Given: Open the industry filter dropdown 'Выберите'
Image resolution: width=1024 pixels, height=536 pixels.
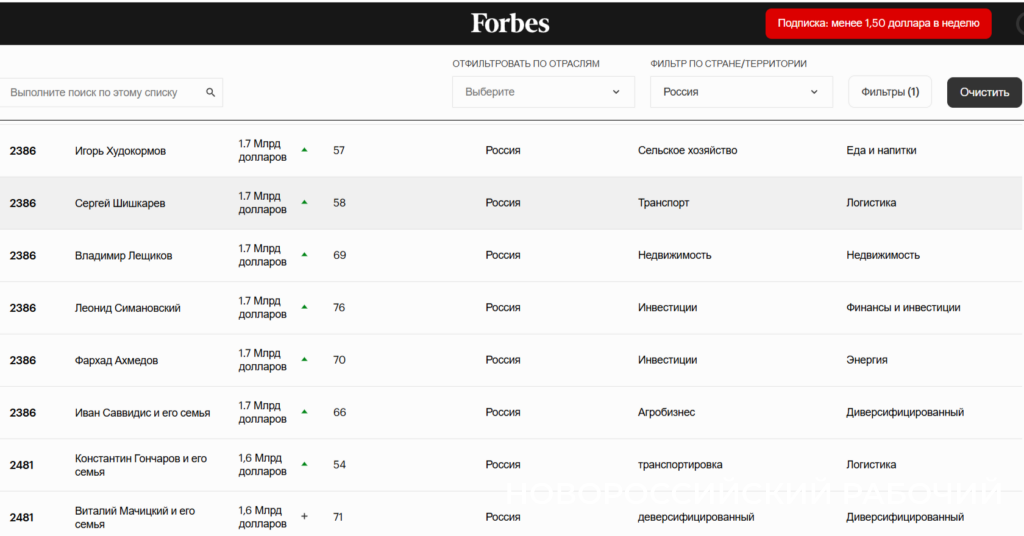Looking at the screenshot, I should (543, 92).
